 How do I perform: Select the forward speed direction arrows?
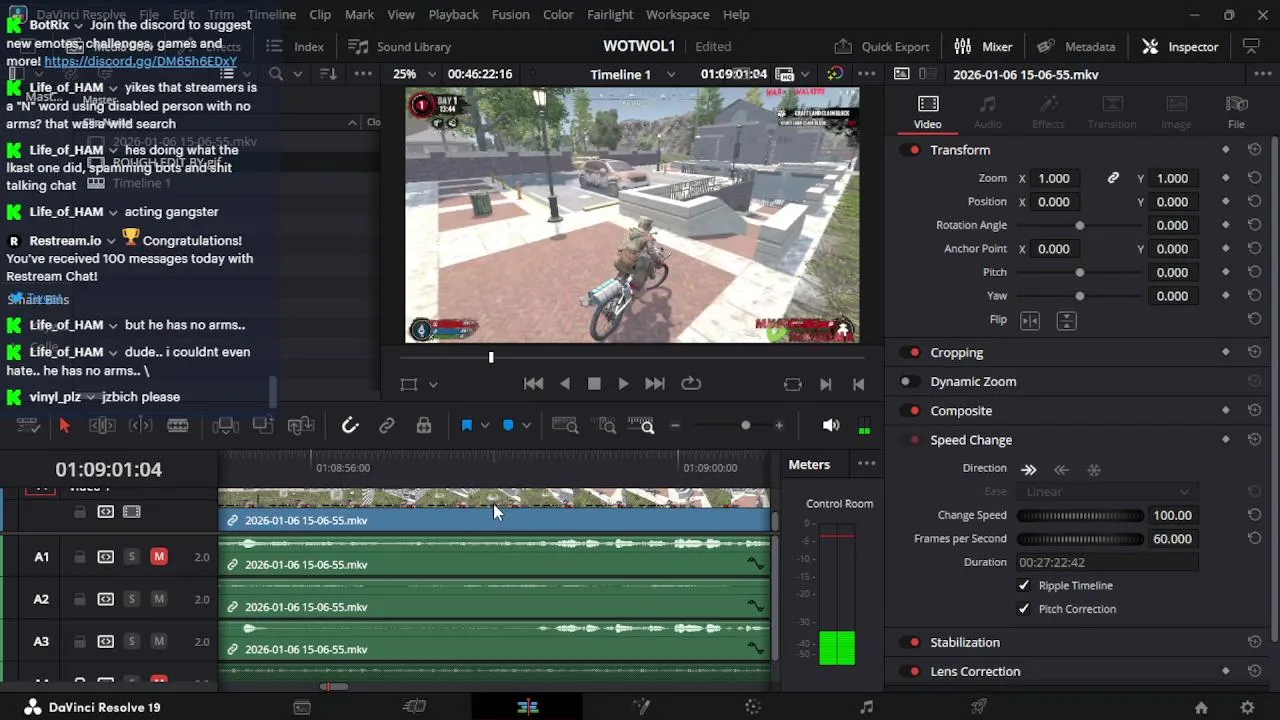1028,469
